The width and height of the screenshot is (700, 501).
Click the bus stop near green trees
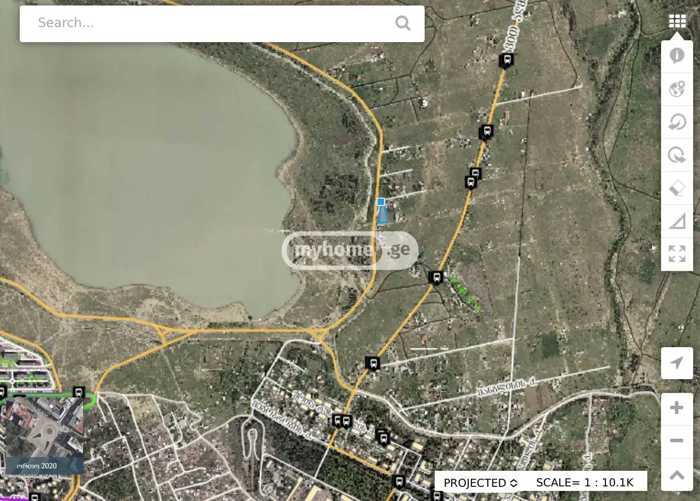[436, 278]
